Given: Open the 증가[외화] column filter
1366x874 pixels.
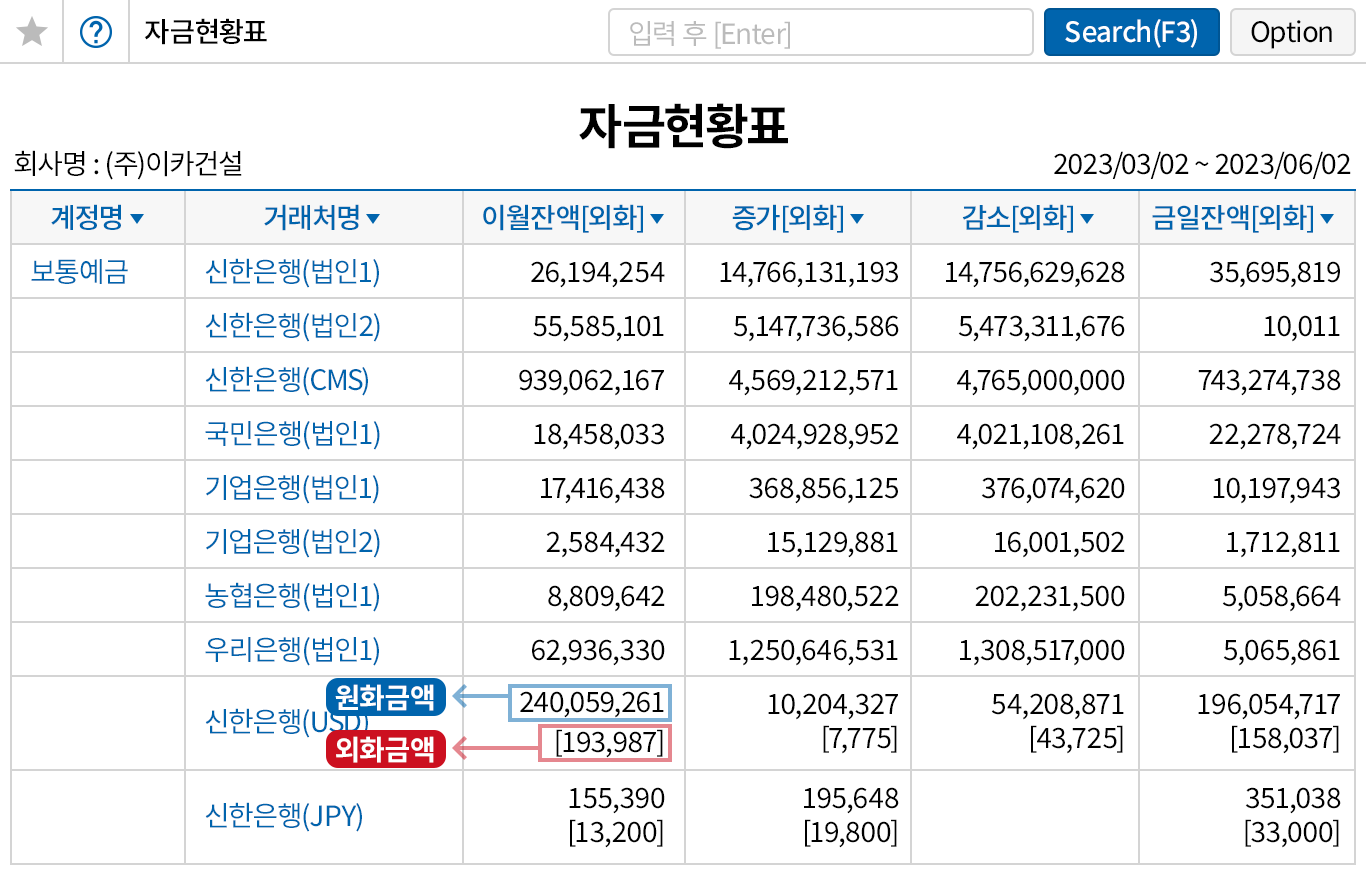Looking at the screenshot, I should click(x=857, y=218).
